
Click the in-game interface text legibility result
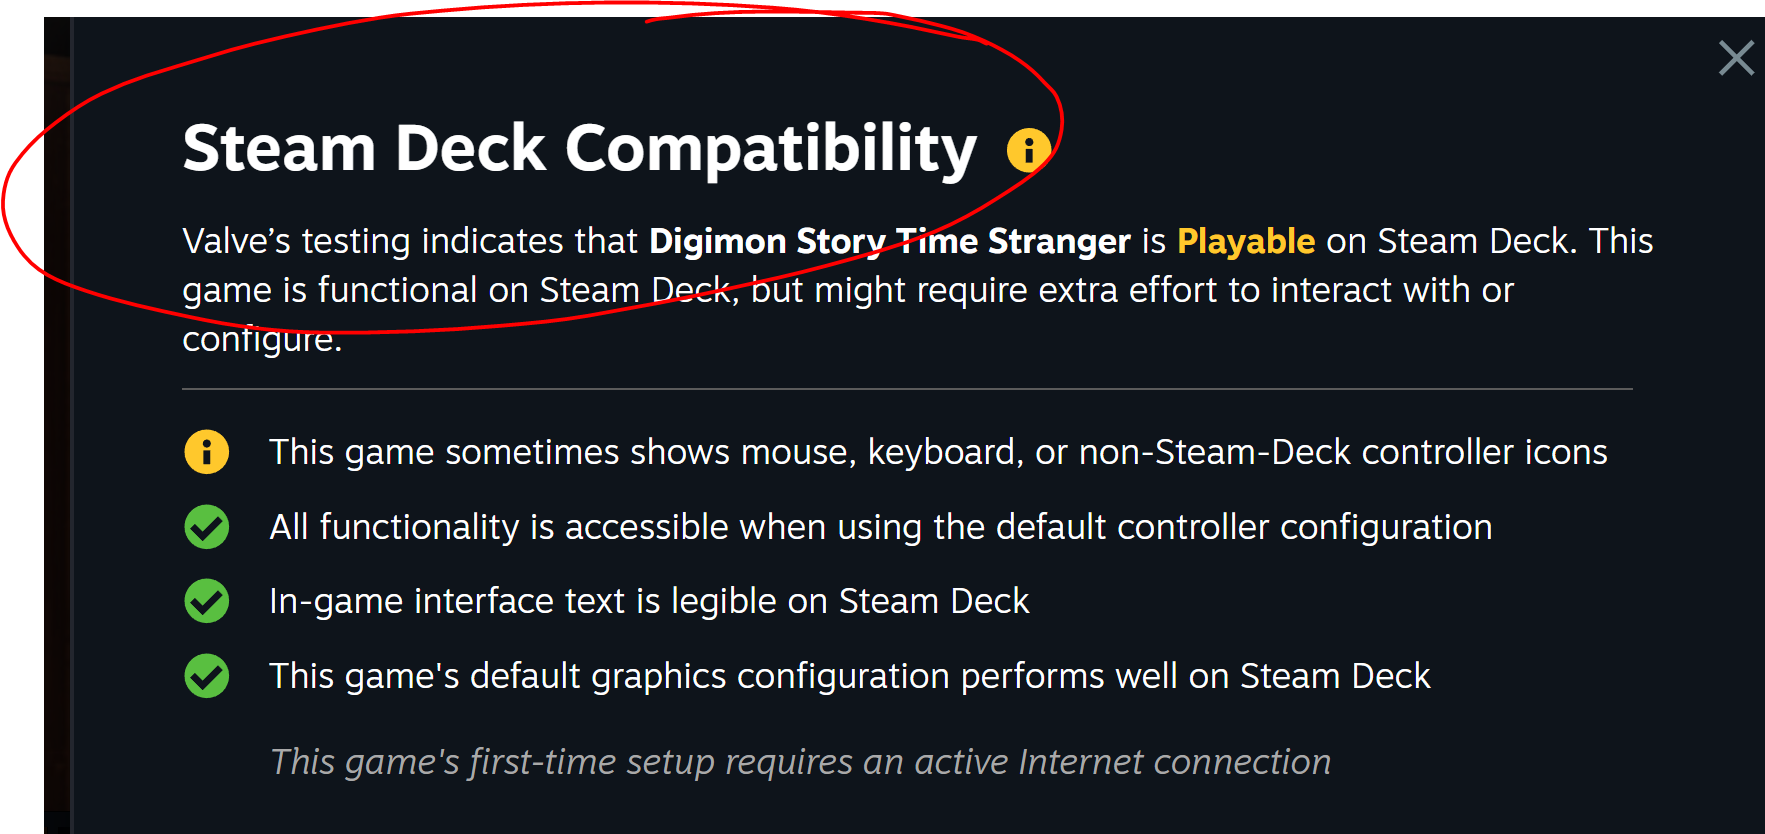[649, 601]
